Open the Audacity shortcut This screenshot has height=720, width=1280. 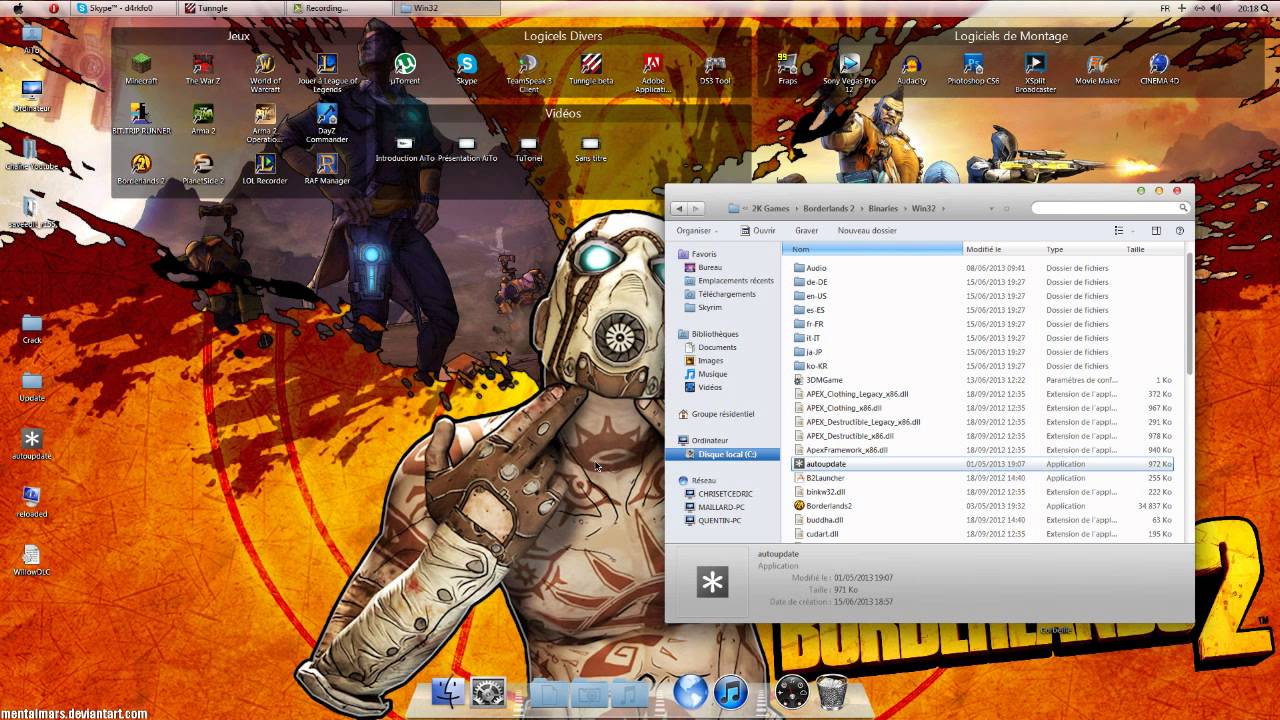pyautogui.click(x=912, y=68)
